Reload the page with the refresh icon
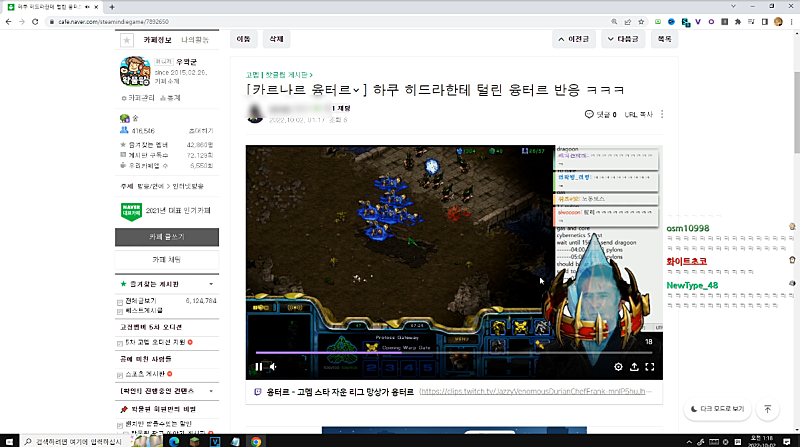The image size is (800, 447). point(35,22)
